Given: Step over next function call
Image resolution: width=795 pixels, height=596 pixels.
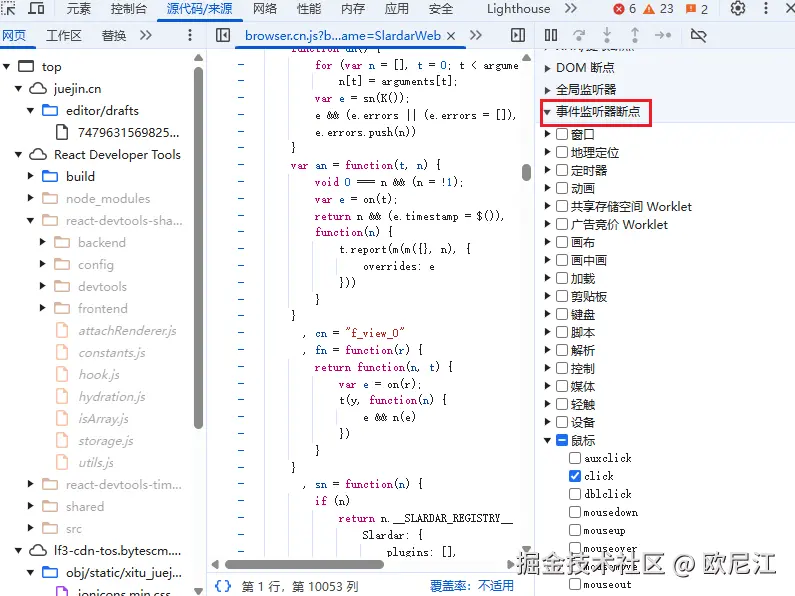Looking at the screenshot, I should tap(579, 35).
